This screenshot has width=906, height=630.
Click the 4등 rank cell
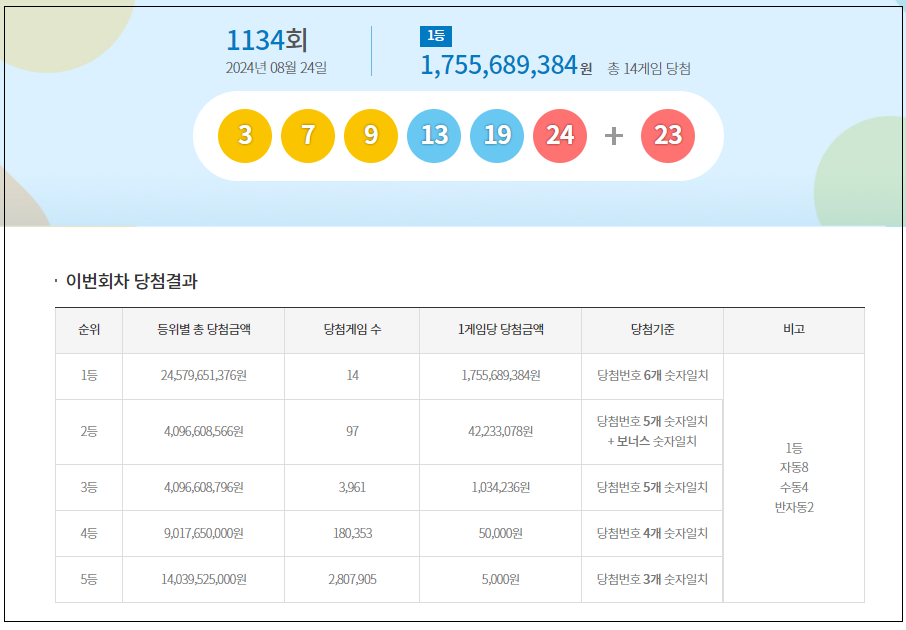[89, 533]
